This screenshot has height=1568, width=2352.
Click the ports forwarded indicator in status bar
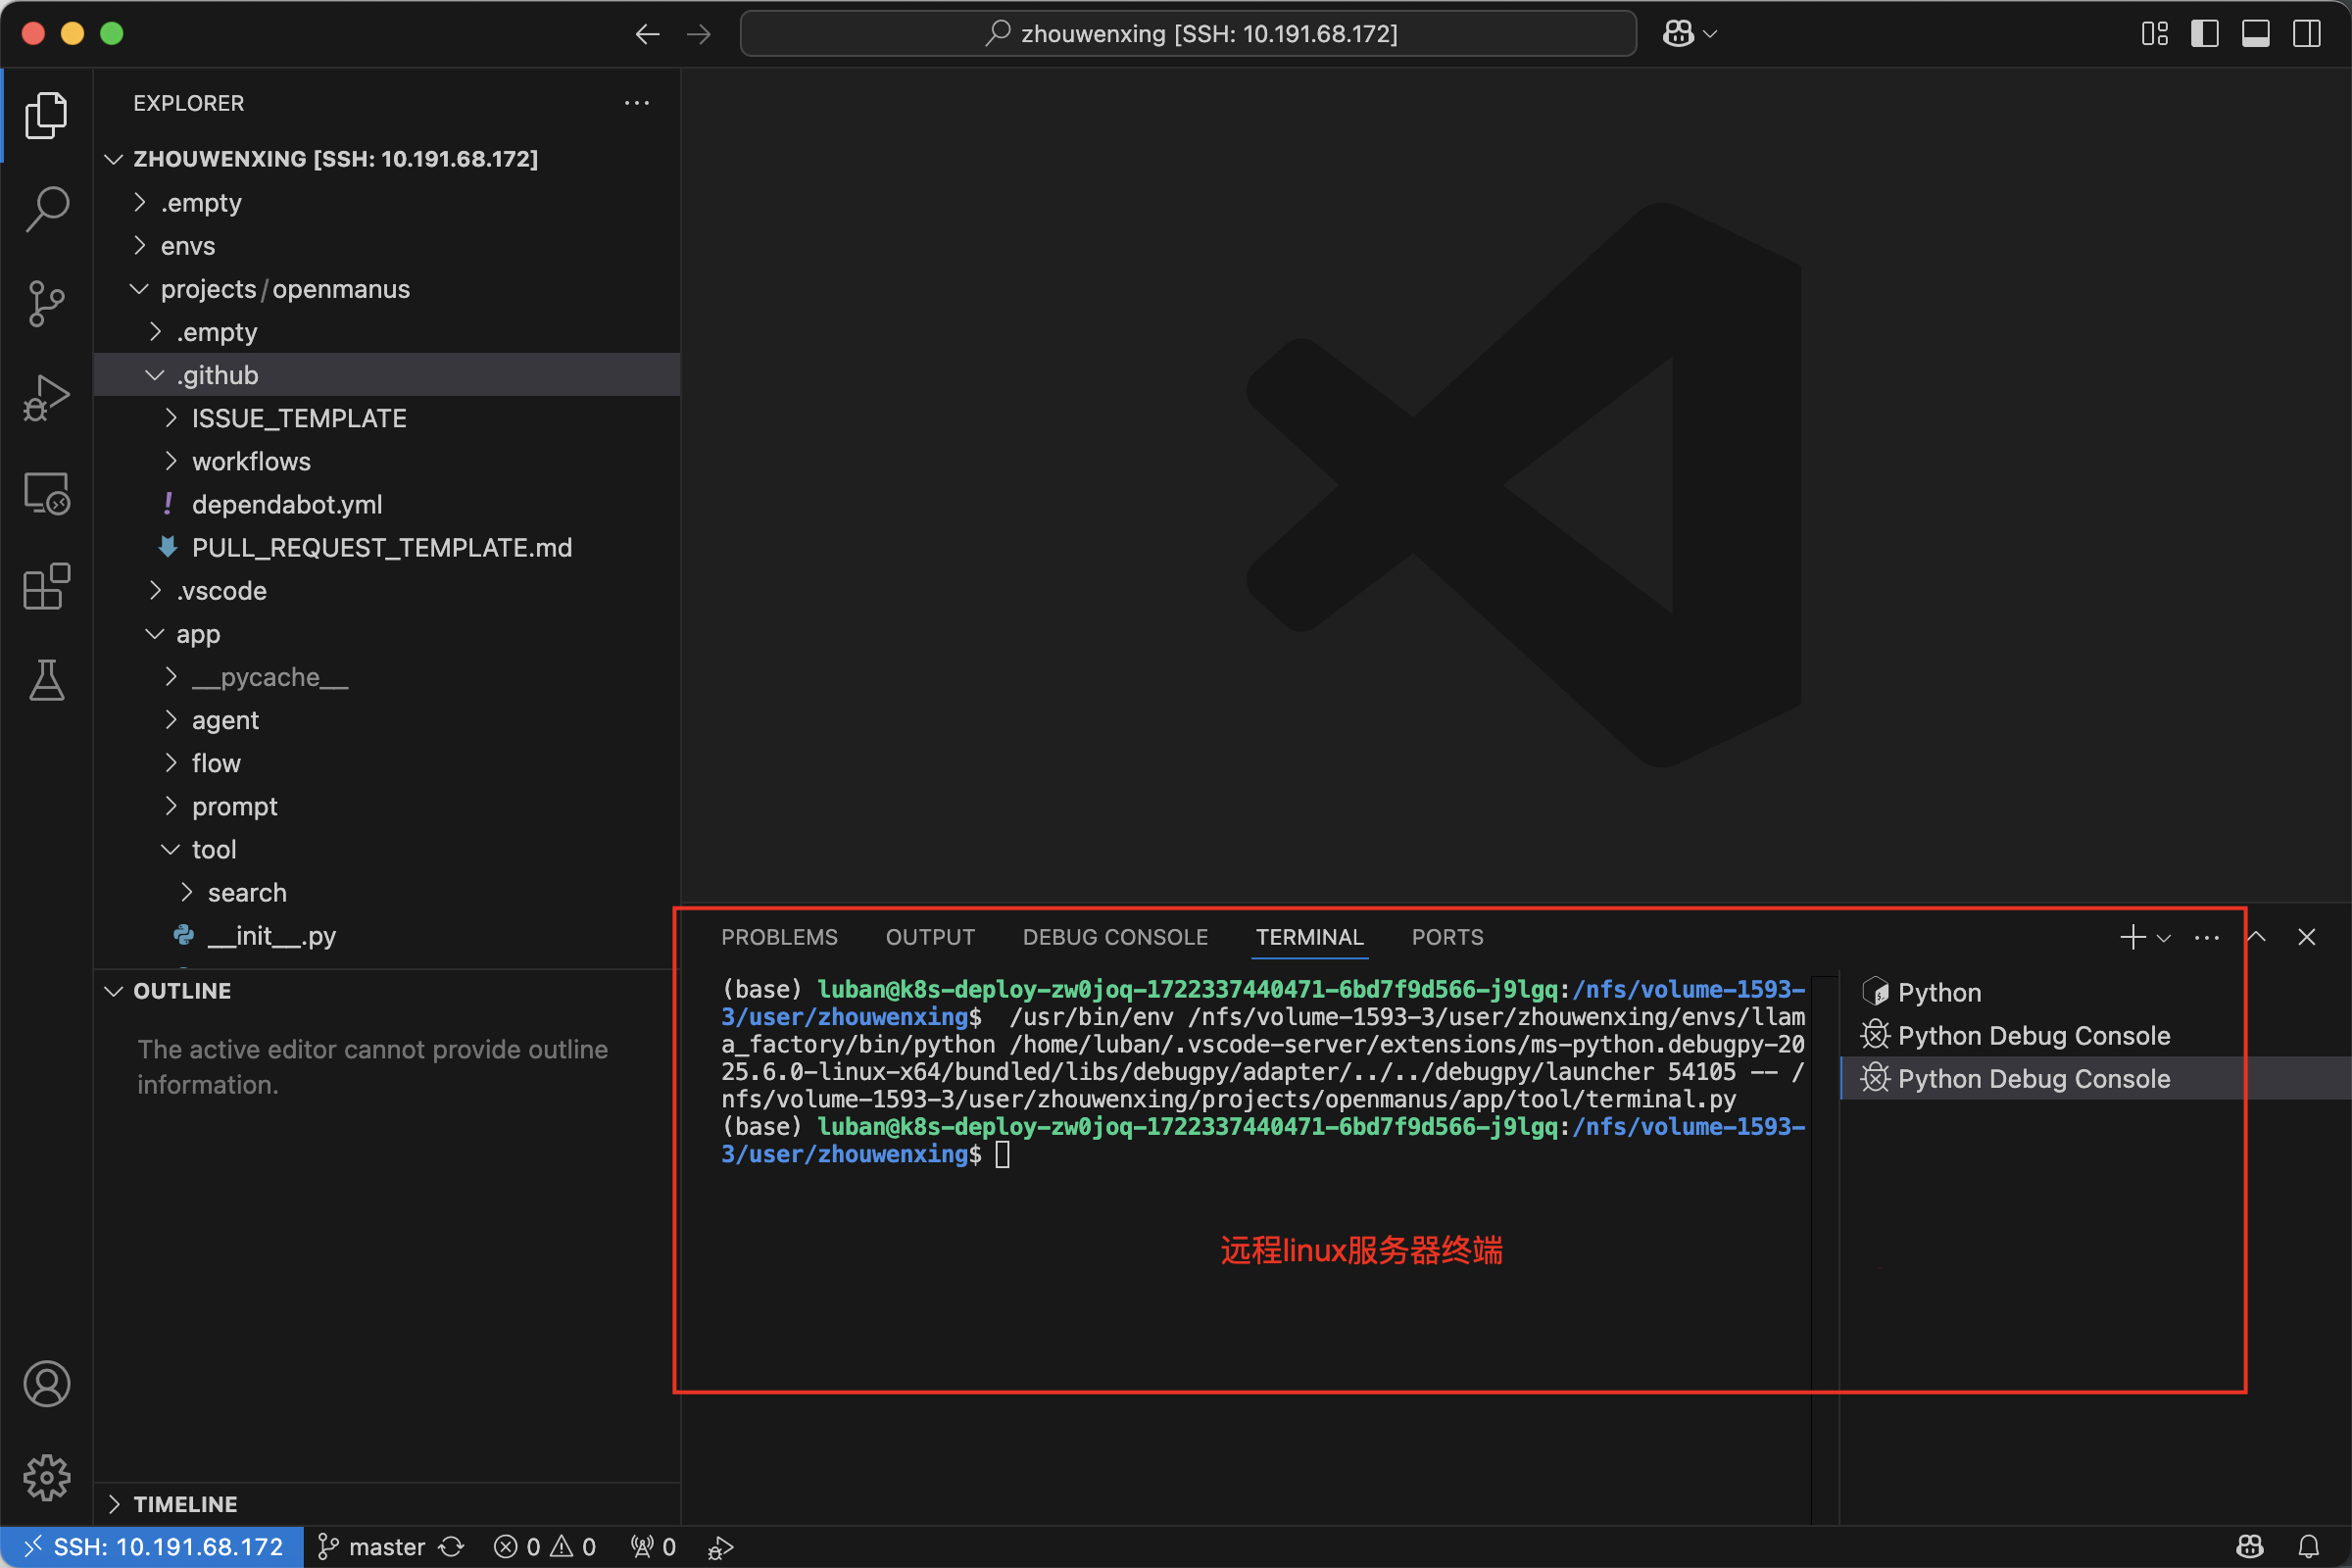click(654, 1547)
